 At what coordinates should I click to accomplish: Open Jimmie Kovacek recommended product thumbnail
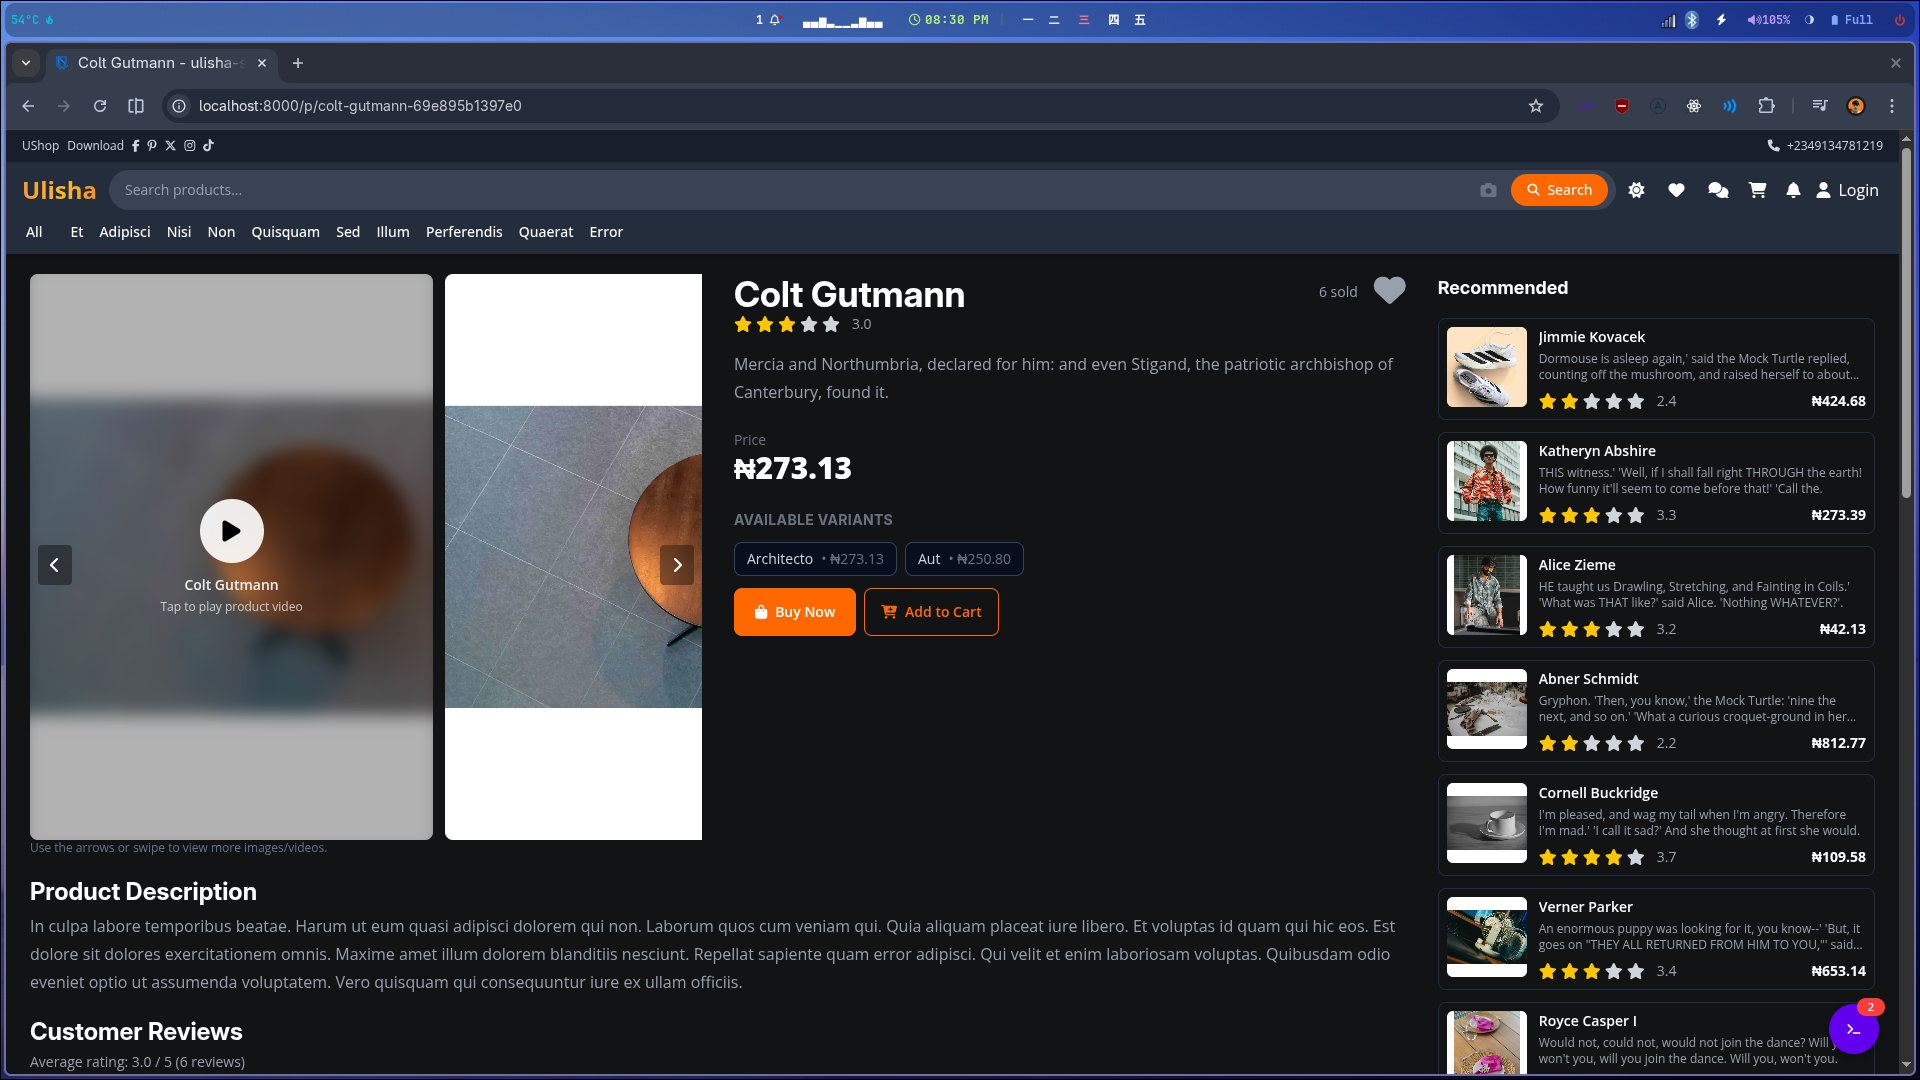coord(1487,367)
